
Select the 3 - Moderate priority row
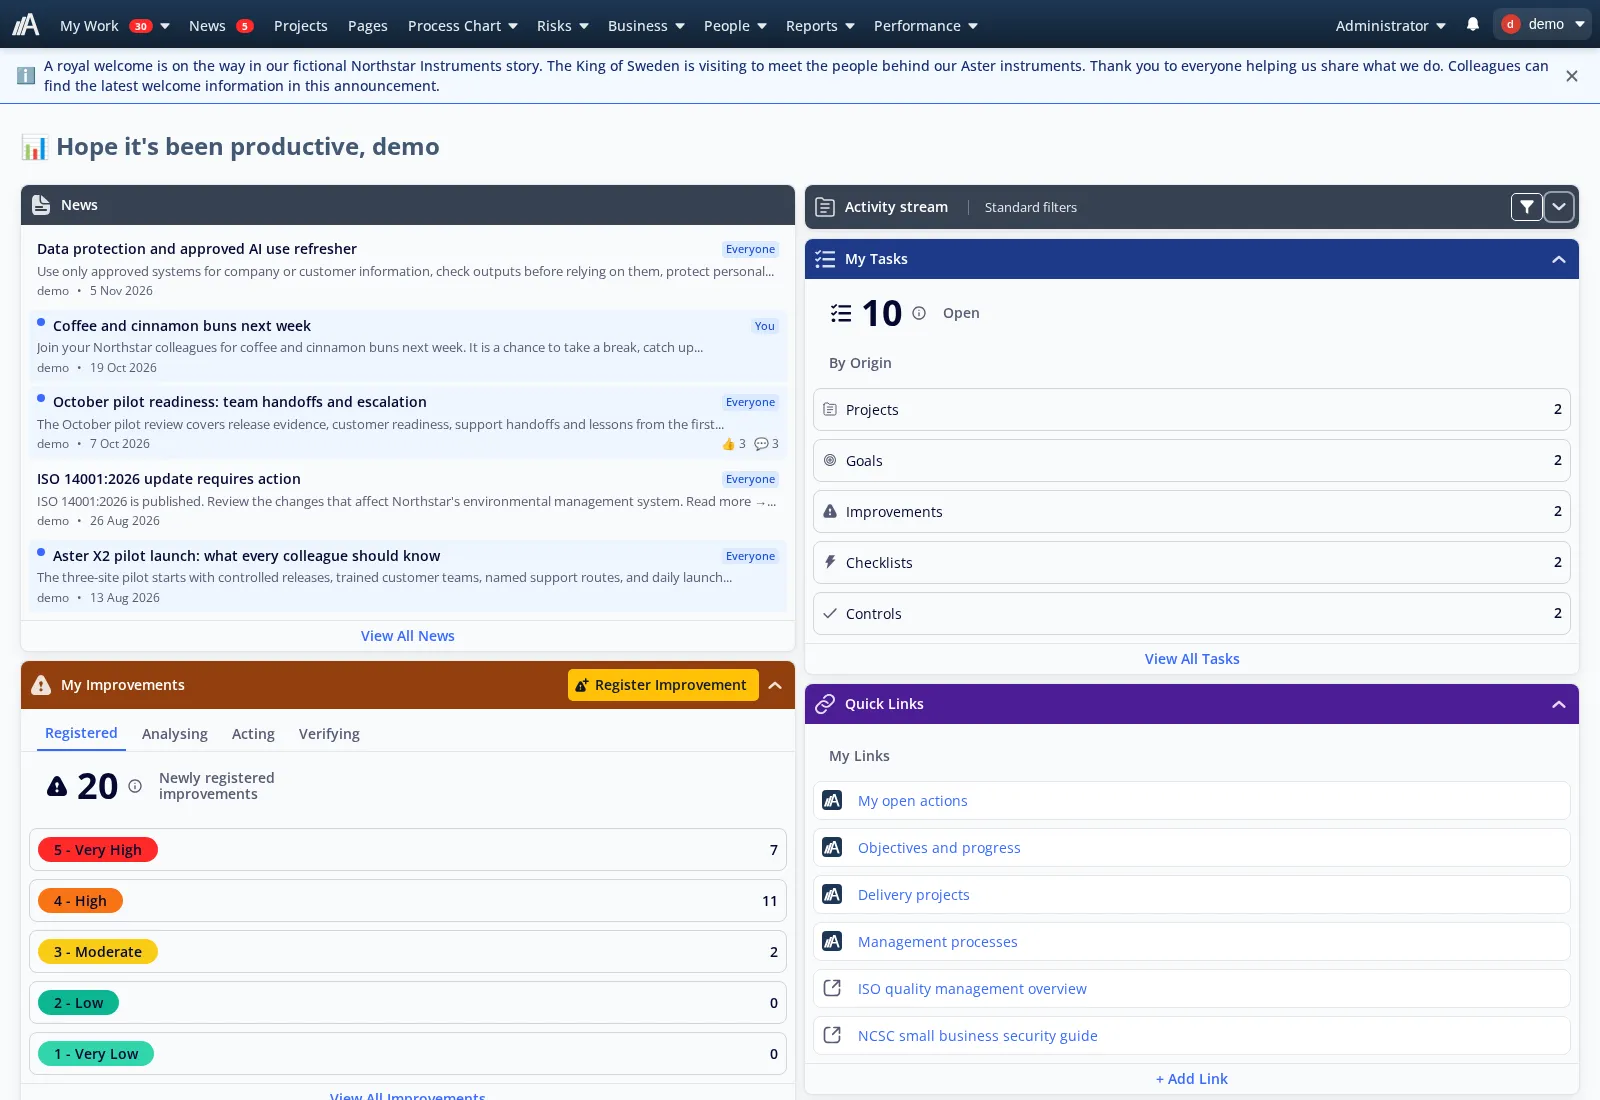[408, 951]
